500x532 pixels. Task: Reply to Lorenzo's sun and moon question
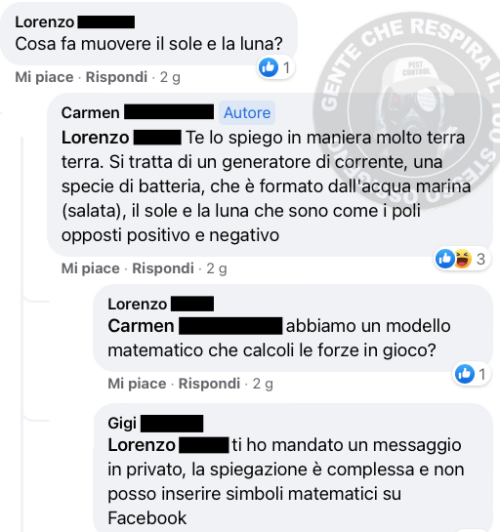pyautogui.click(x=116, y=77)
